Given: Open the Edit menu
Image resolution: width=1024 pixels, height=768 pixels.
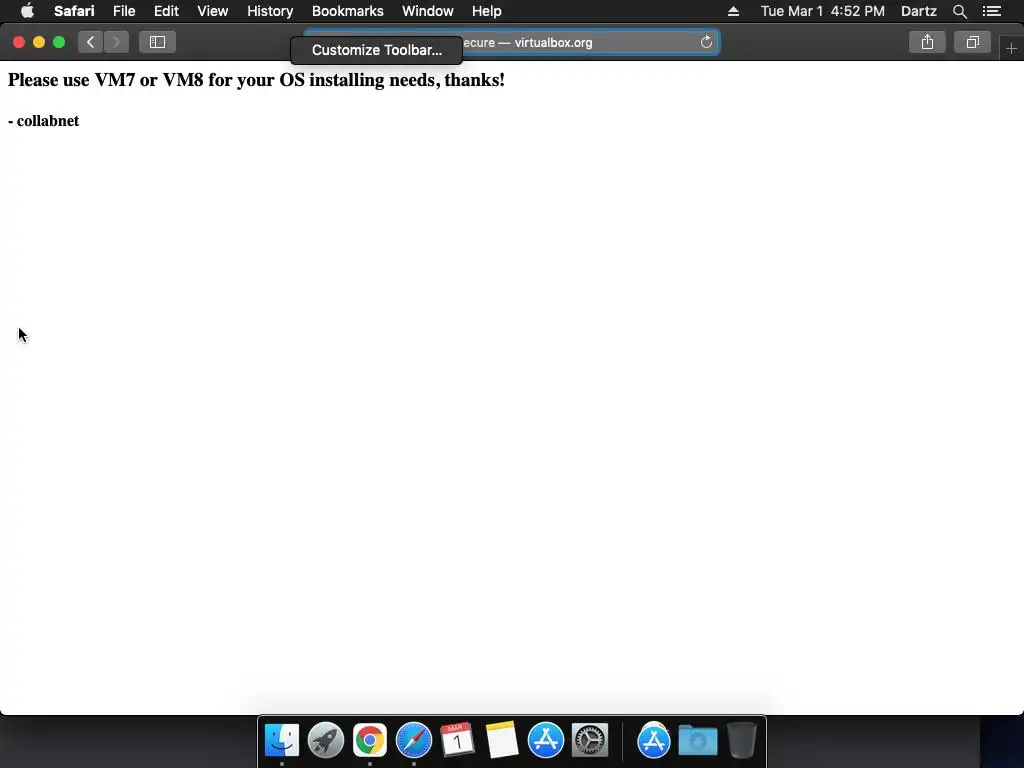Looking at the screenshot, I should 166,11.
